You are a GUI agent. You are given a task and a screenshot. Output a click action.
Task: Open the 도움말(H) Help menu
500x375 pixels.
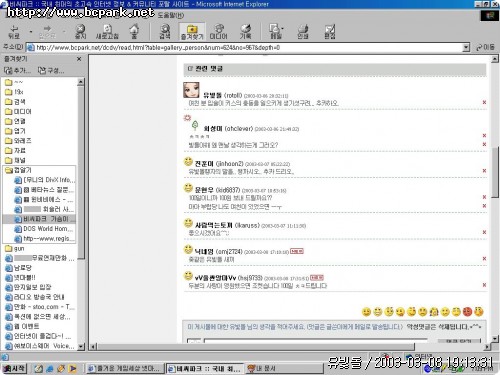pos(171,15)
